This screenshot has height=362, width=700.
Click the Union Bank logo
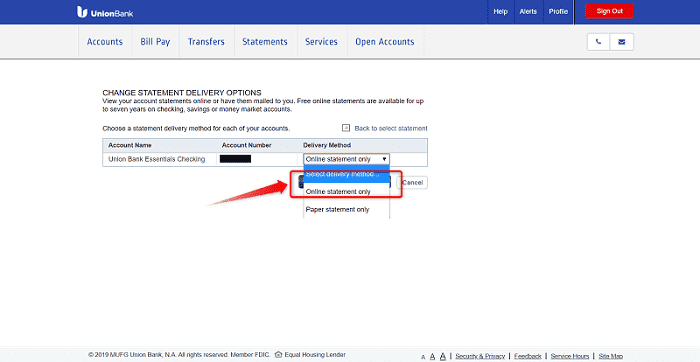pos(105,12)
